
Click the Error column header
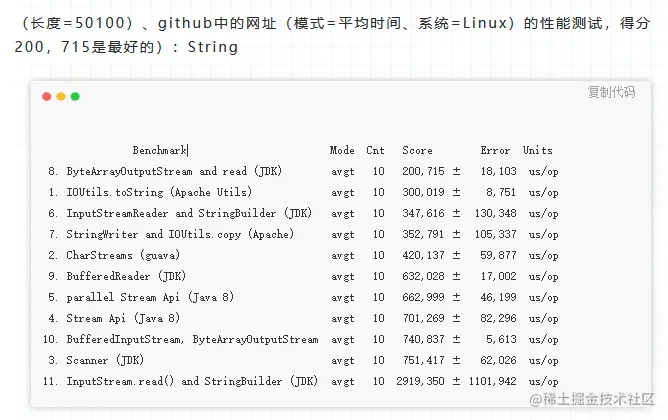tap(495, 150)
